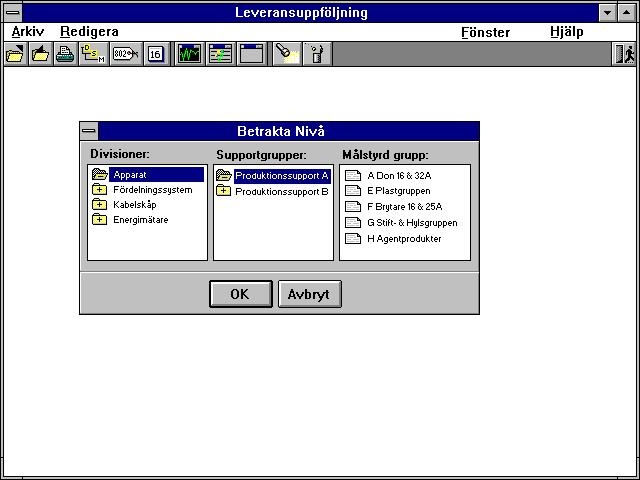Click document icon beside H Agentprodukter
The image size is (640, 480).
[x=353, y=239]
